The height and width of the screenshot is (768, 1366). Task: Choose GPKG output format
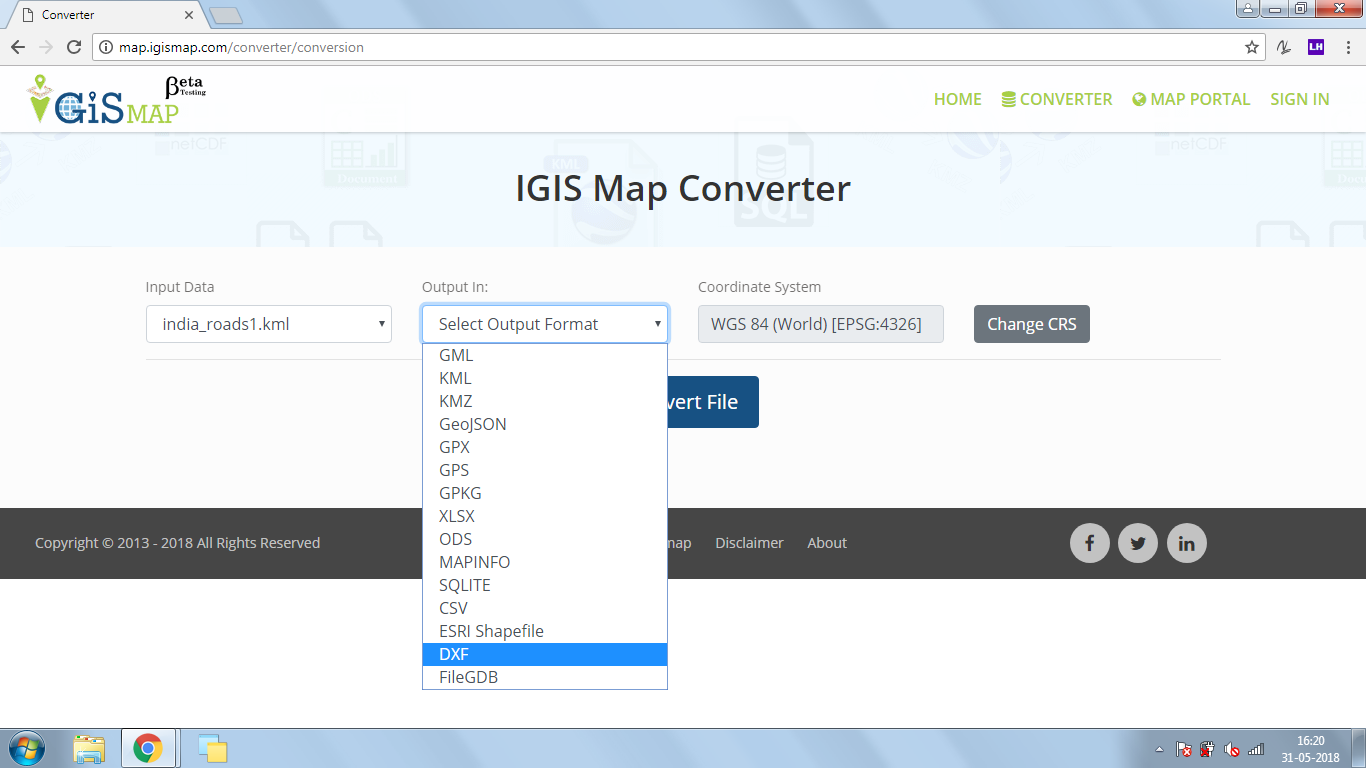(x=545, y=493)
